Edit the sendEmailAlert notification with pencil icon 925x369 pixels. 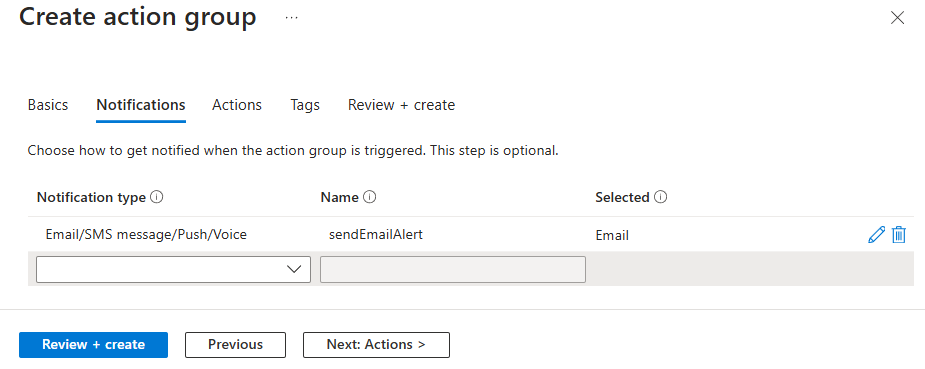coord(877,235)
